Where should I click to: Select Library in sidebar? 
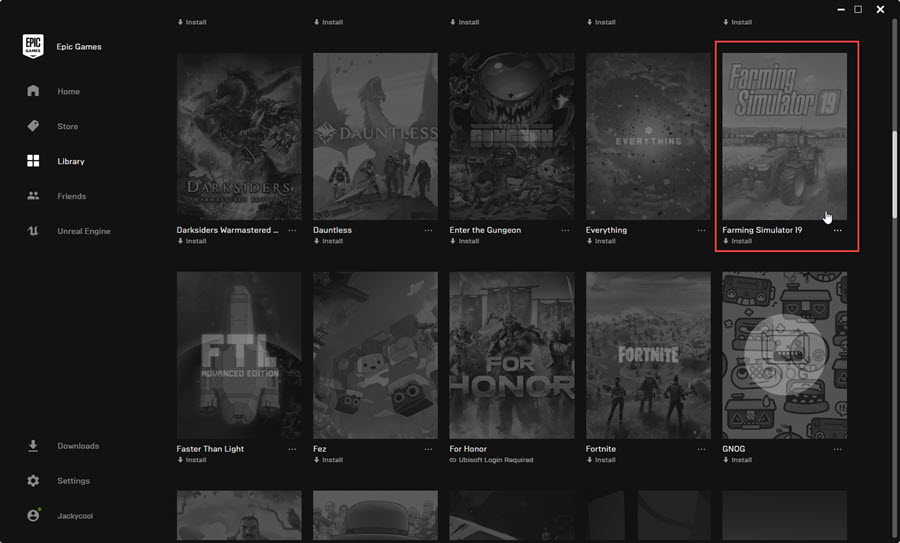(x=71, y=161)
